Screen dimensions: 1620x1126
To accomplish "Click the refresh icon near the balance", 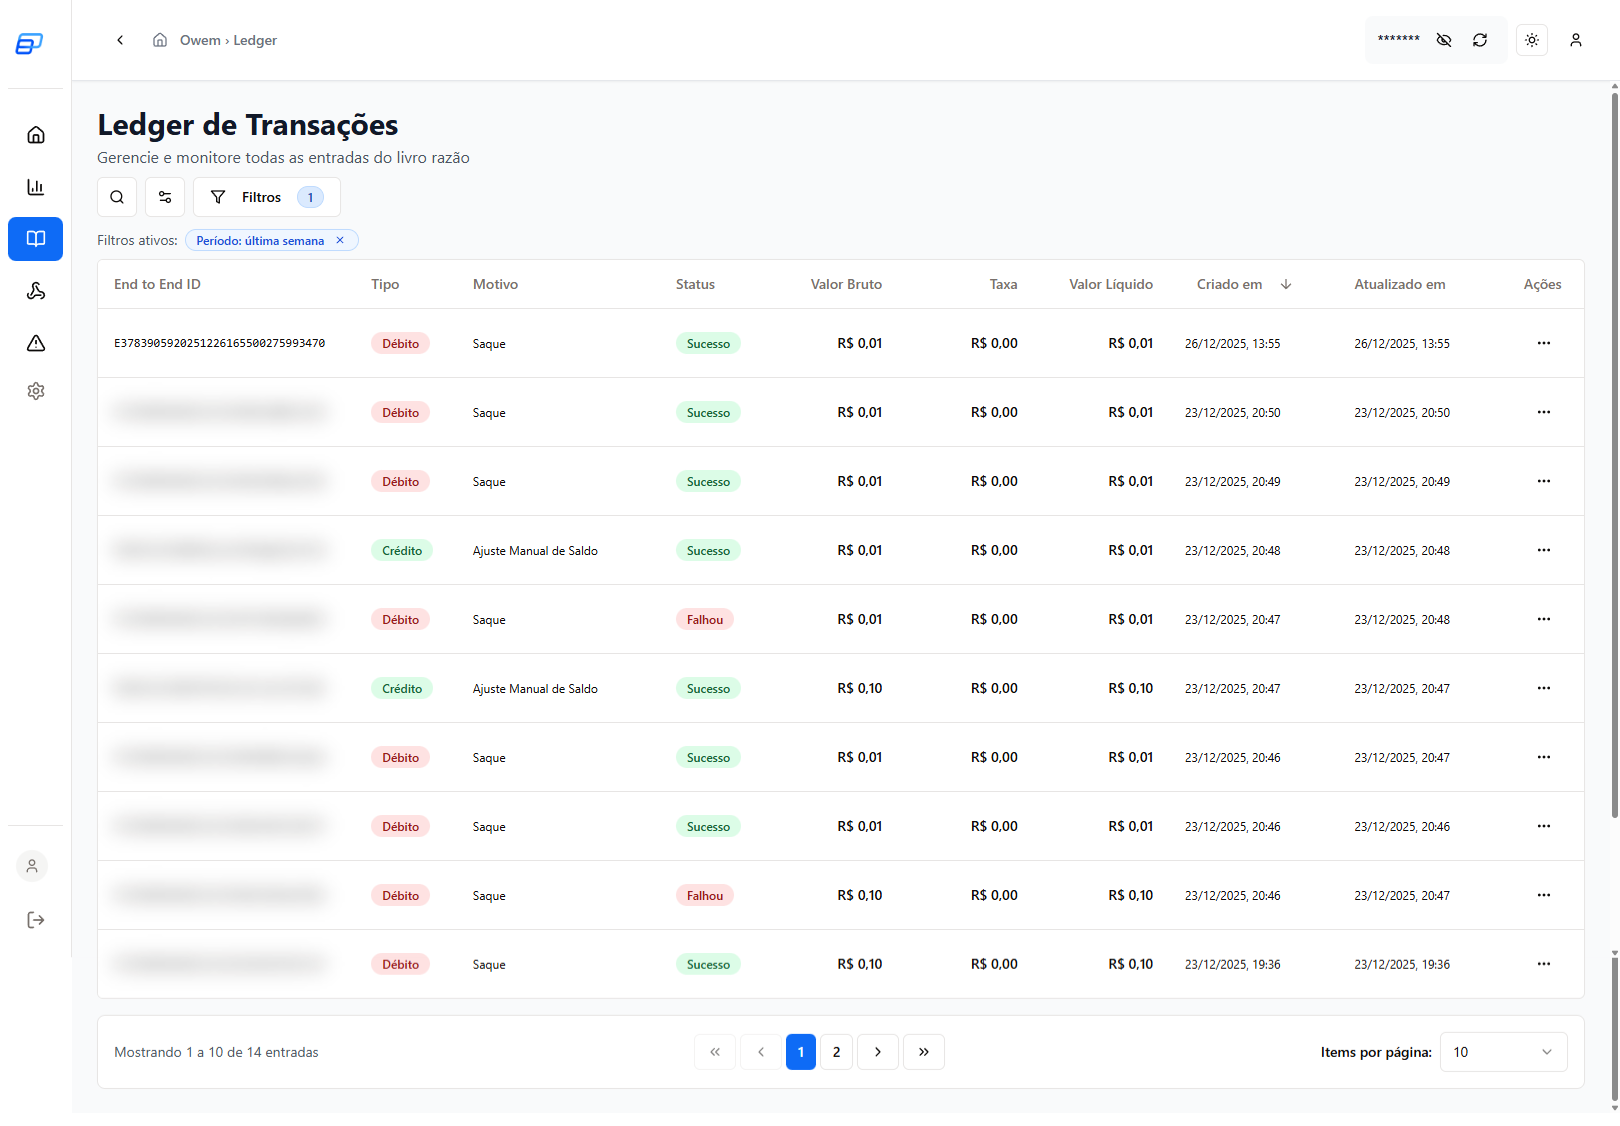I will coord(1480,40).
